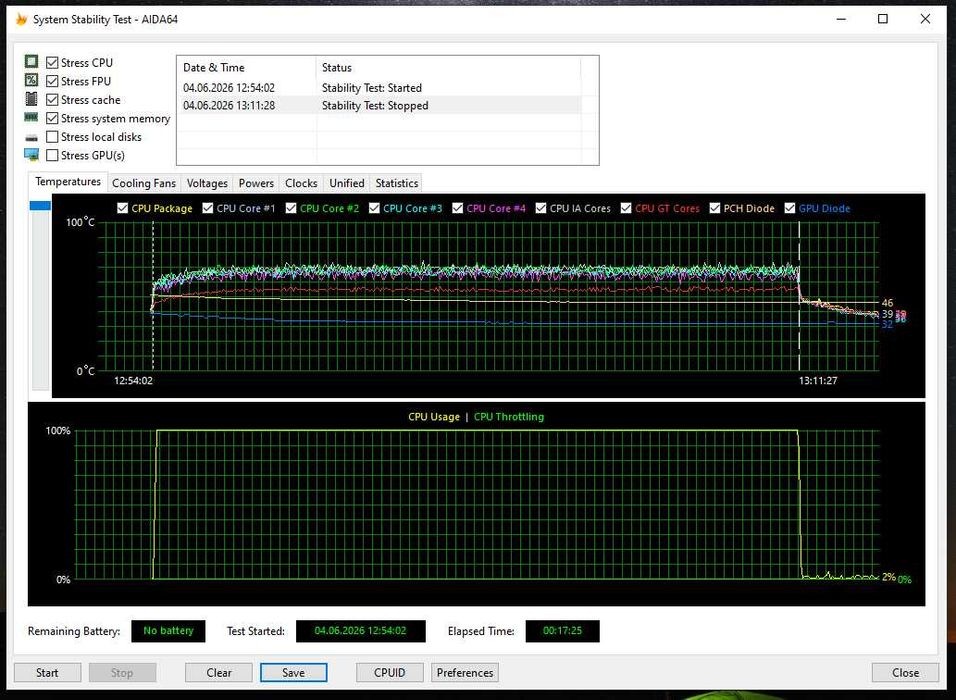The height and width of the screenshot is (700, 956).
Task: Open the Powers tab
Action: click(256, 183)
